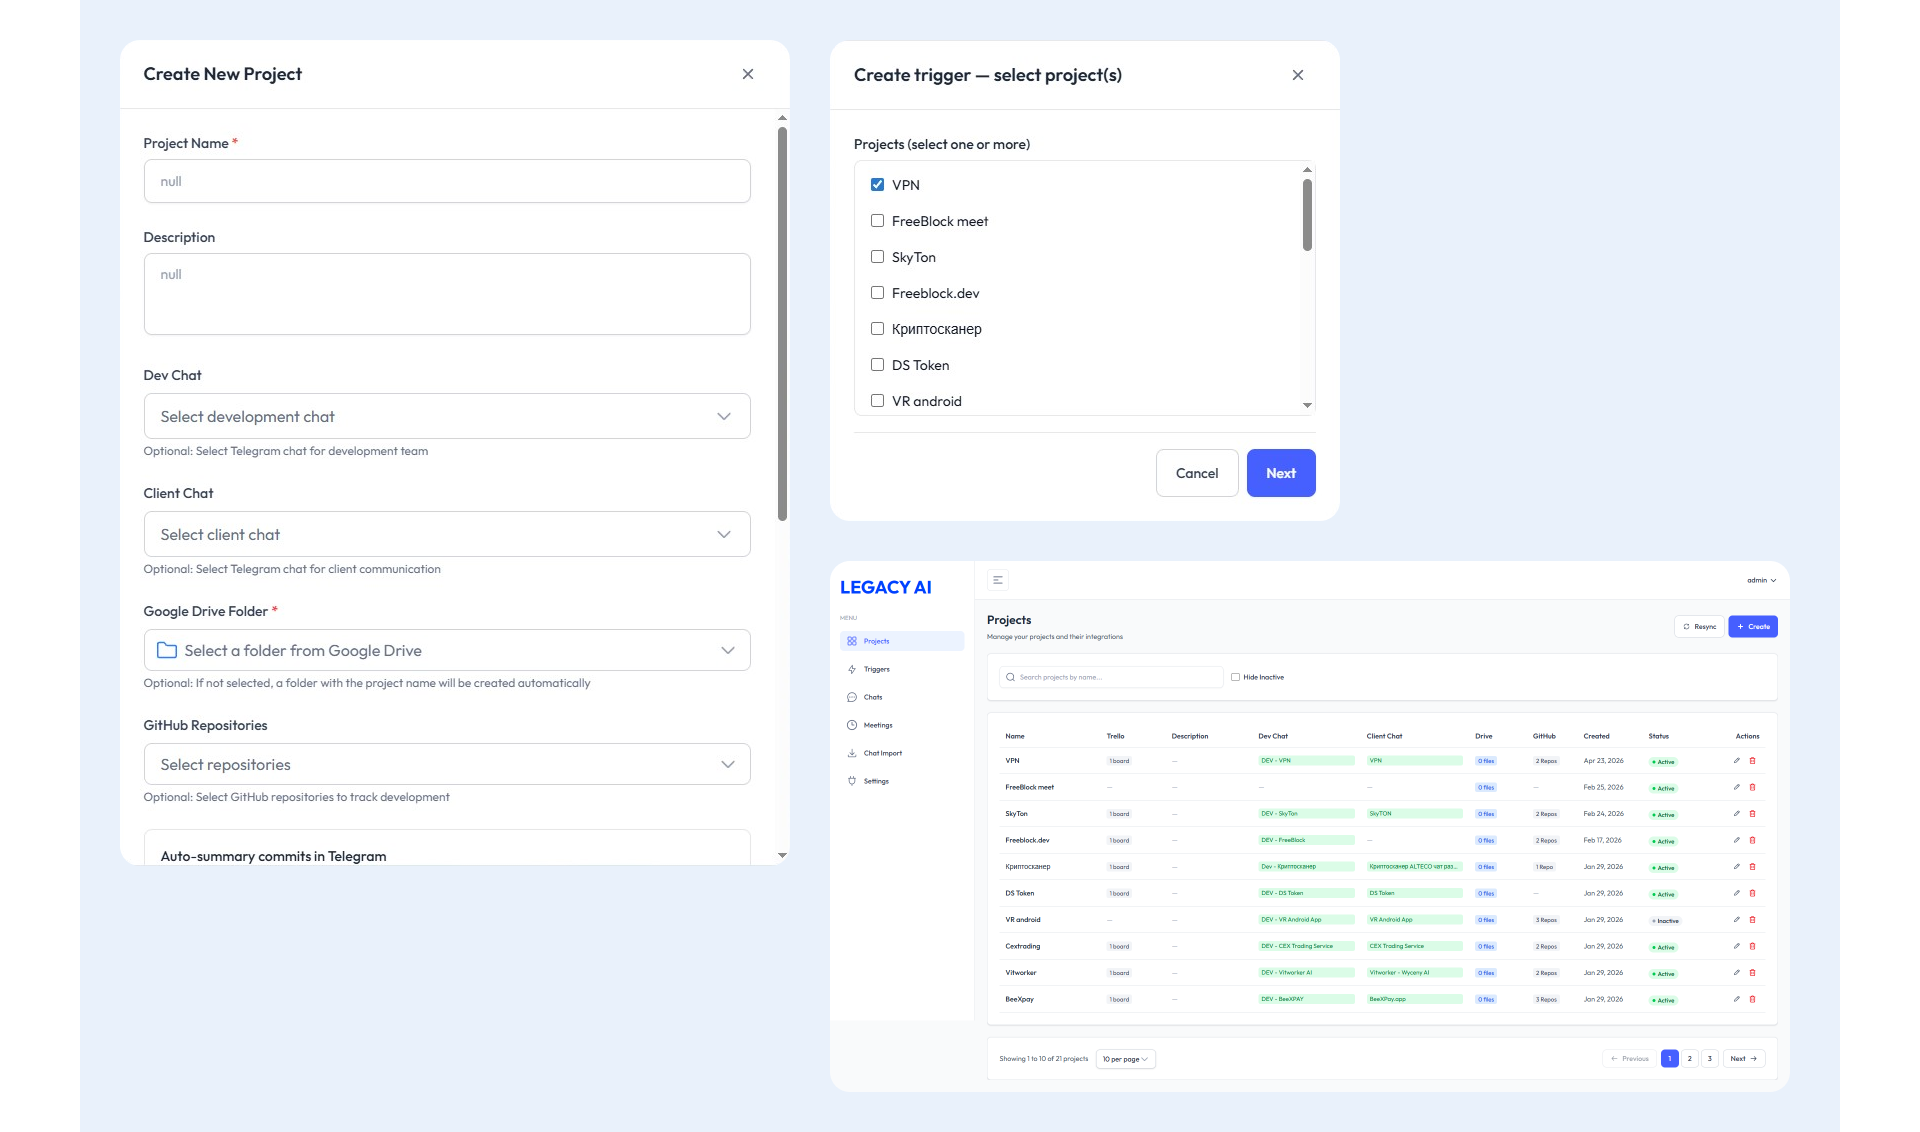The height and width of the screenshot is (1132, 1920).
Task: Click the Chat Import download icon
Action: coord(852,753)
